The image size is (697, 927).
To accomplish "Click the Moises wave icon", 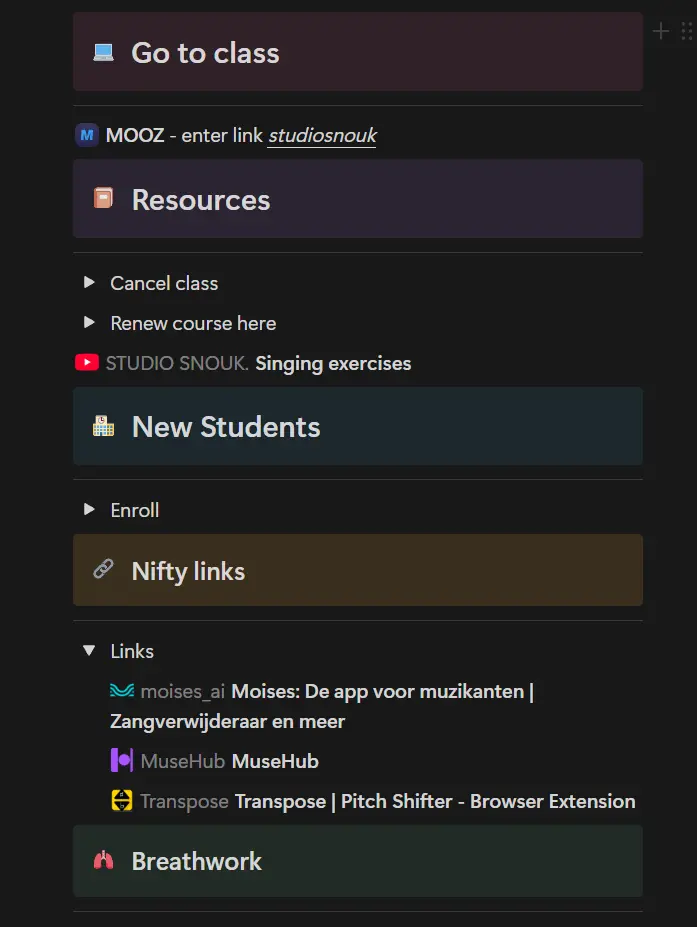I will coord(121,691).
